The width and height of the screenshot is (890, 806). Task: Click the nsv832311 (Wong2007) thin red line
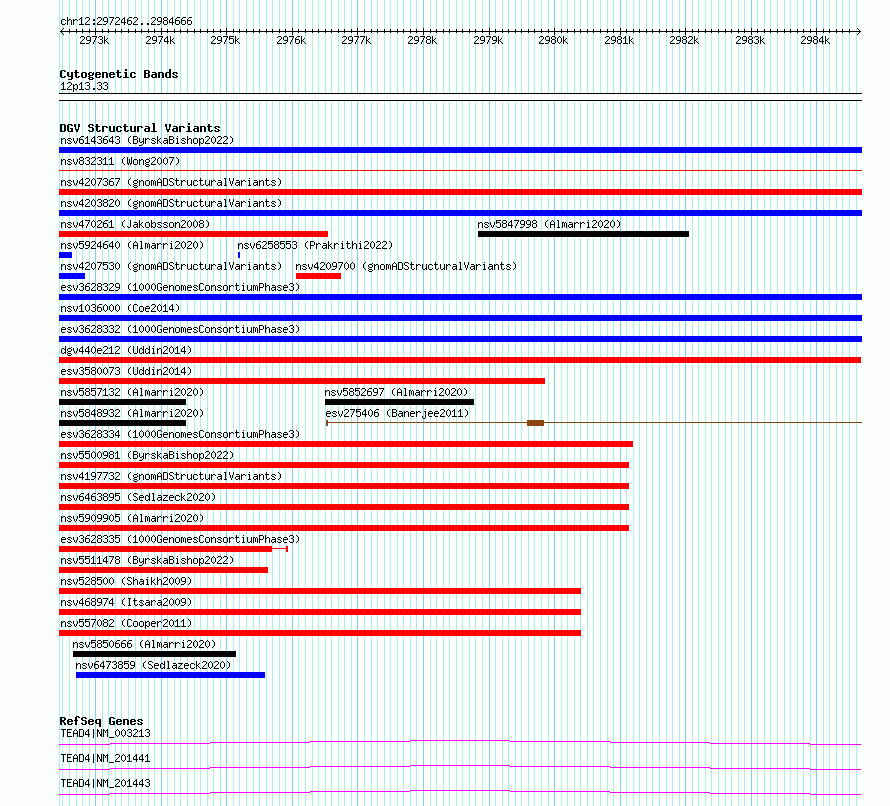[460, 170]
